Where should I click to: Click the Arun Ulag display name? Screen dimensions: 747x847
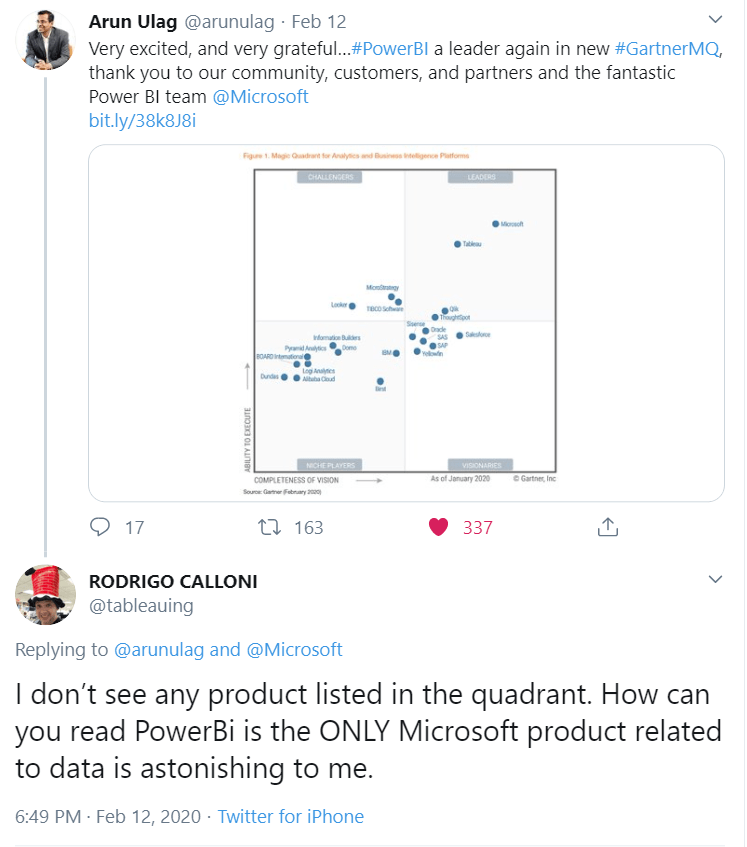[x=133, y=22]
